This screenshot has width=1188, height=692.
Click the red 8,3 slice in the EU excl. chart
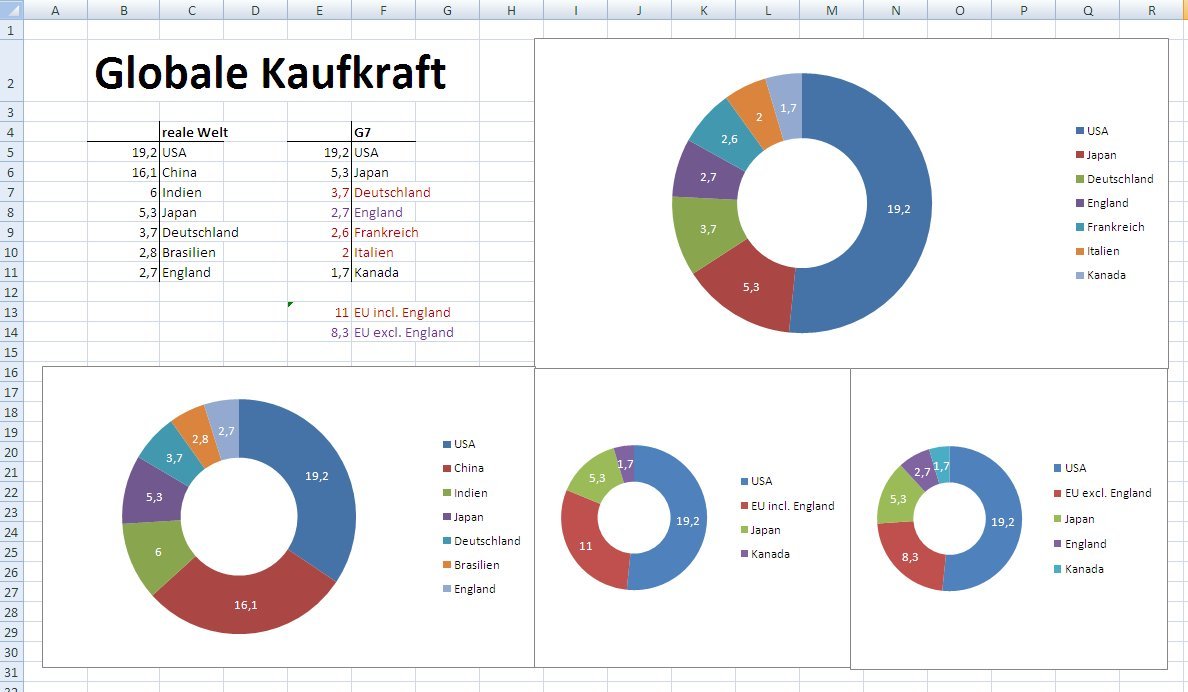click(909, 555)
